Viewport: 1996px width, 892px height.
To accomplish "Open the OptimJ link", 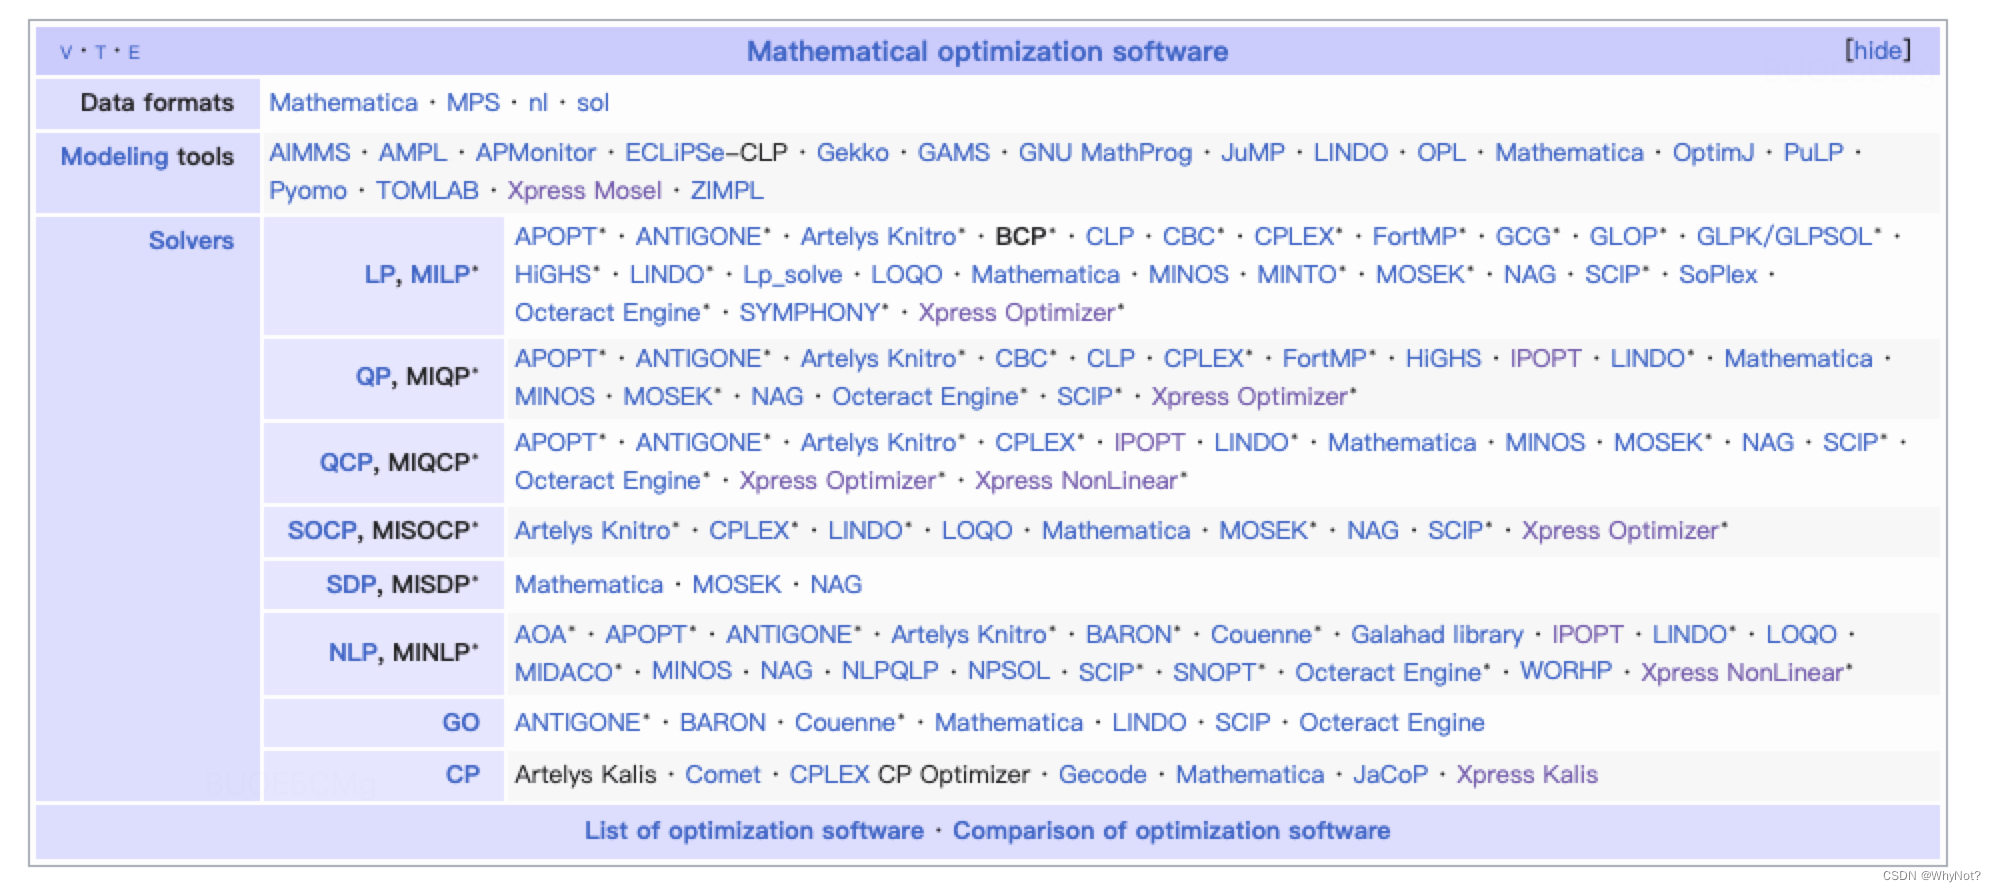I will 1713,153.
